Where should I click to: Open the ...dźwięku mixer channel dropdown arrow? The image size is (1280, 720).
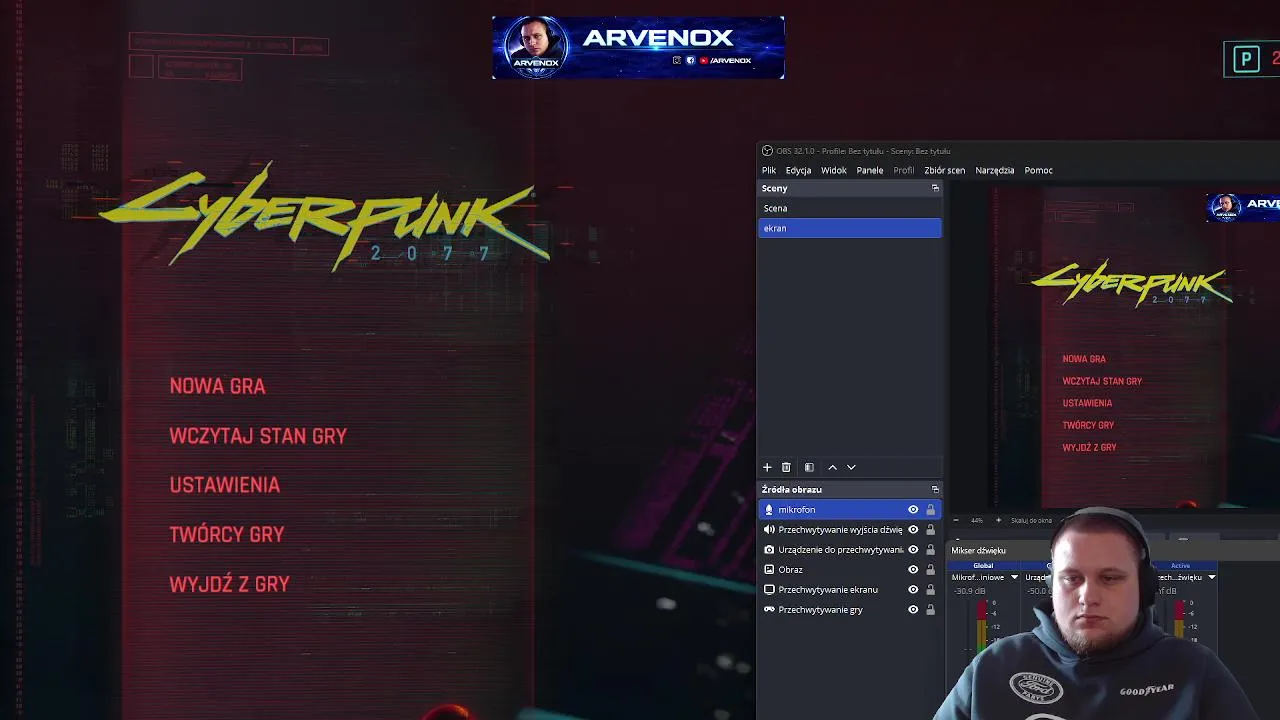(1211, 577)
